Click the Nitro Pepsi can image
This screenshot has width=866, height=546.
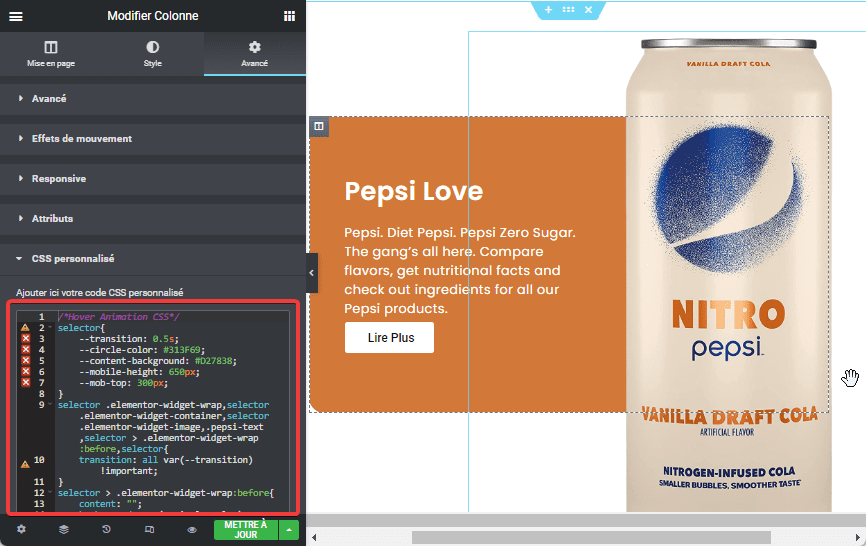(728, 275)
